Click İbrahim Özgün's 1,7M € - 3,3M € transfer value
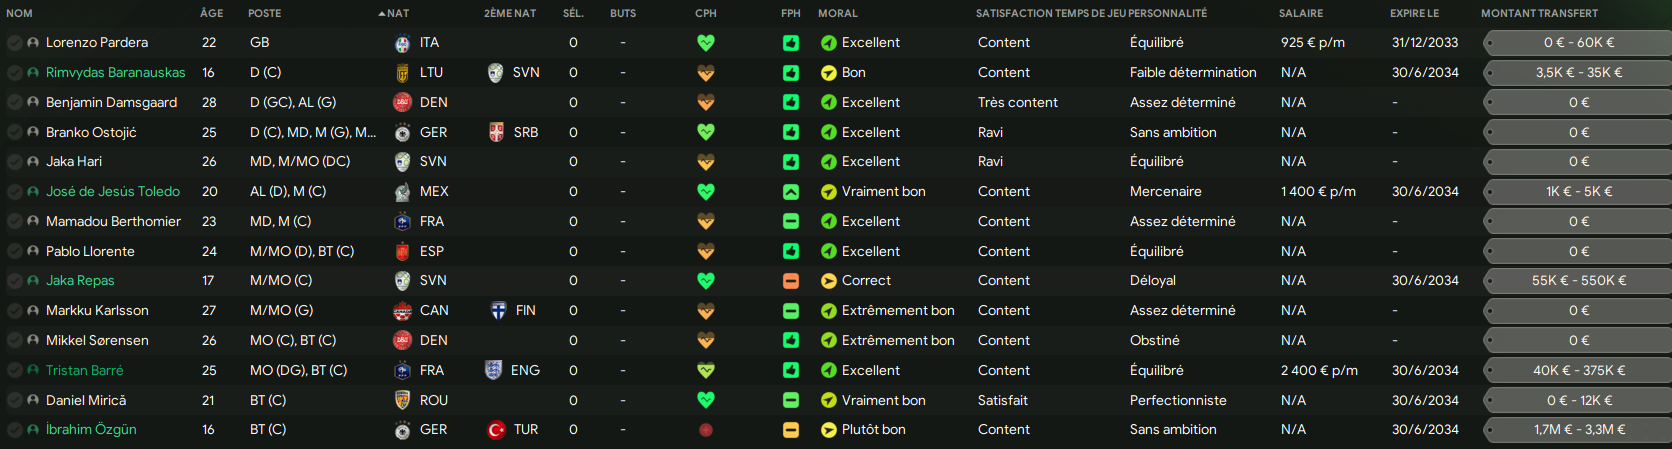Image resolution: width=1672 pixels, height=449 pixels. 1579,430
